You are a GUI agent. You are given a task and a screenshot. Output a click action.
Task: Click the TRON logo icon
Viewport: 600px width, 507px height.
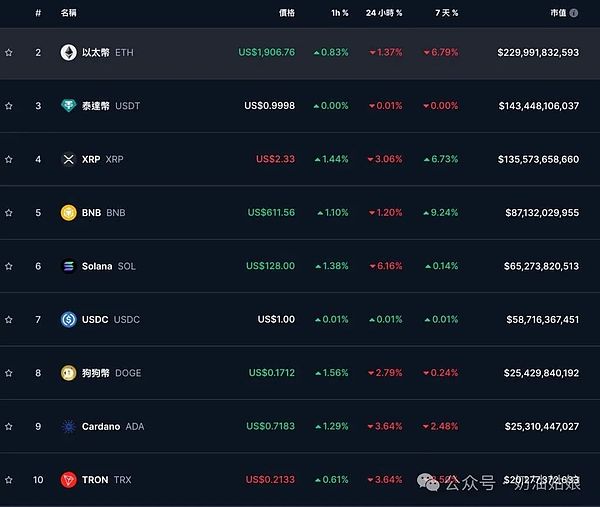coord(68,479)
